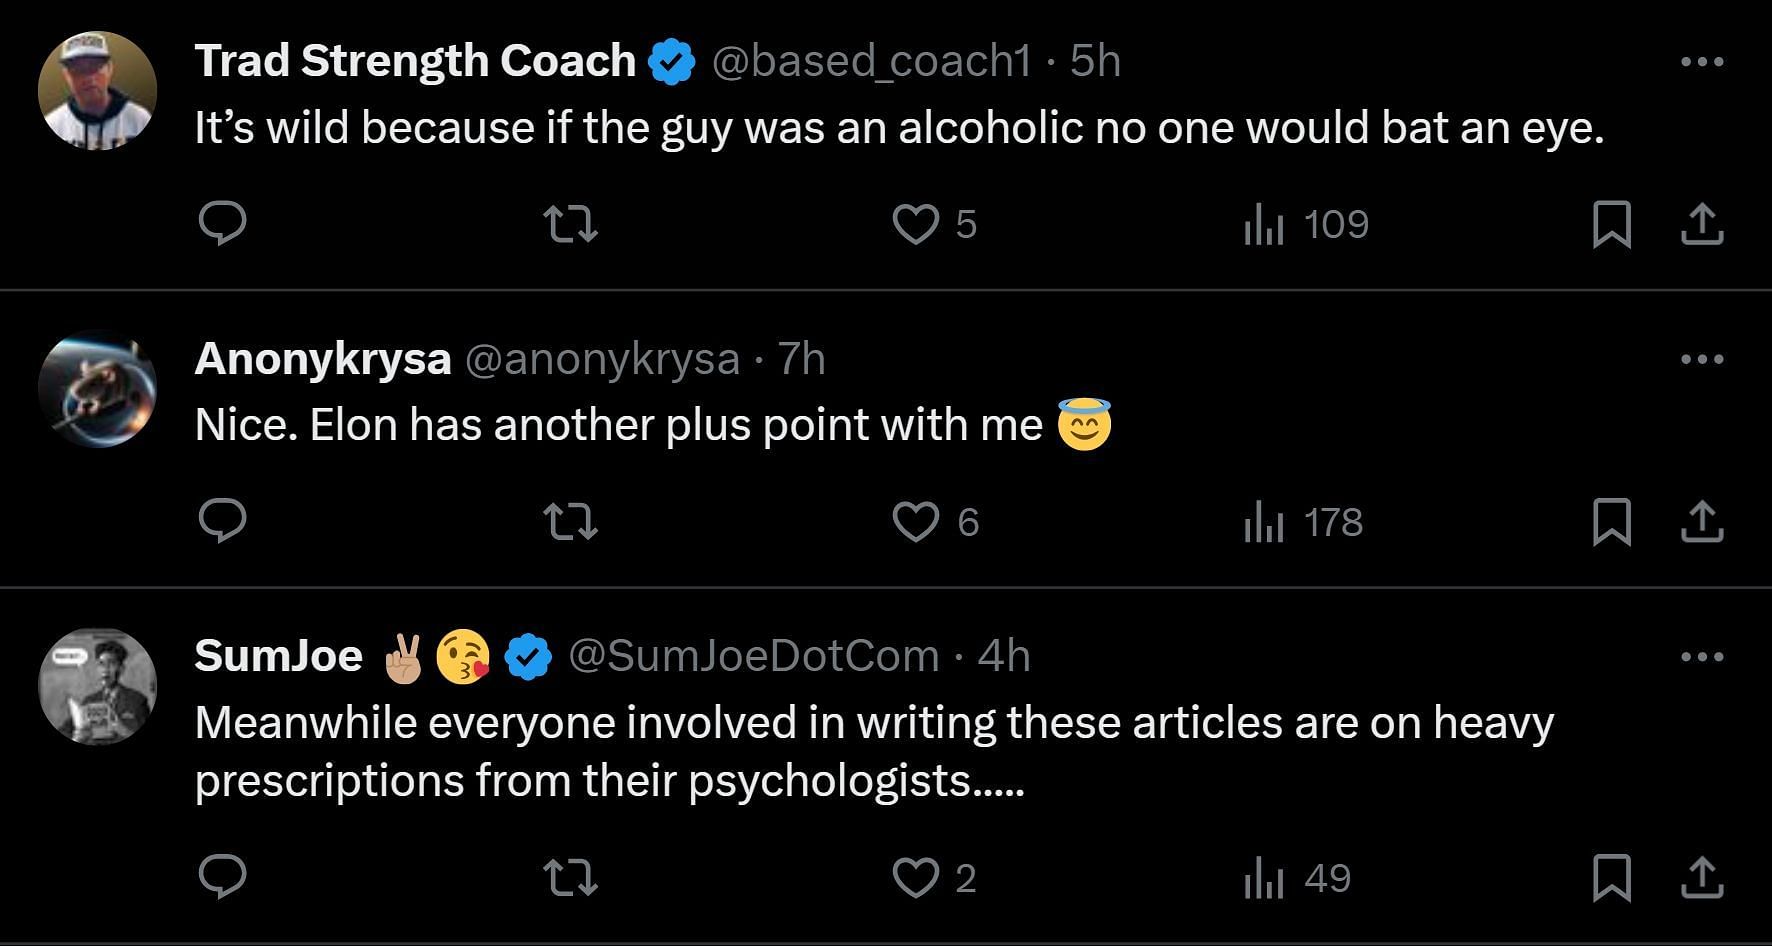Share the Trad Strength Coach tweet

(x=1702, y=224)
